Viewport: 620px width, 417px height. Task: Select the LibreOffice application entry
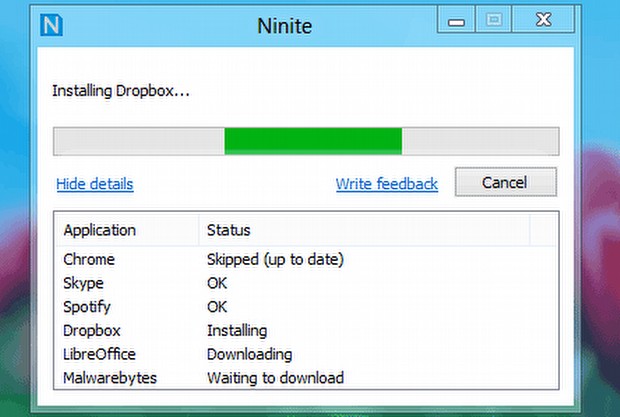(99, 354)
